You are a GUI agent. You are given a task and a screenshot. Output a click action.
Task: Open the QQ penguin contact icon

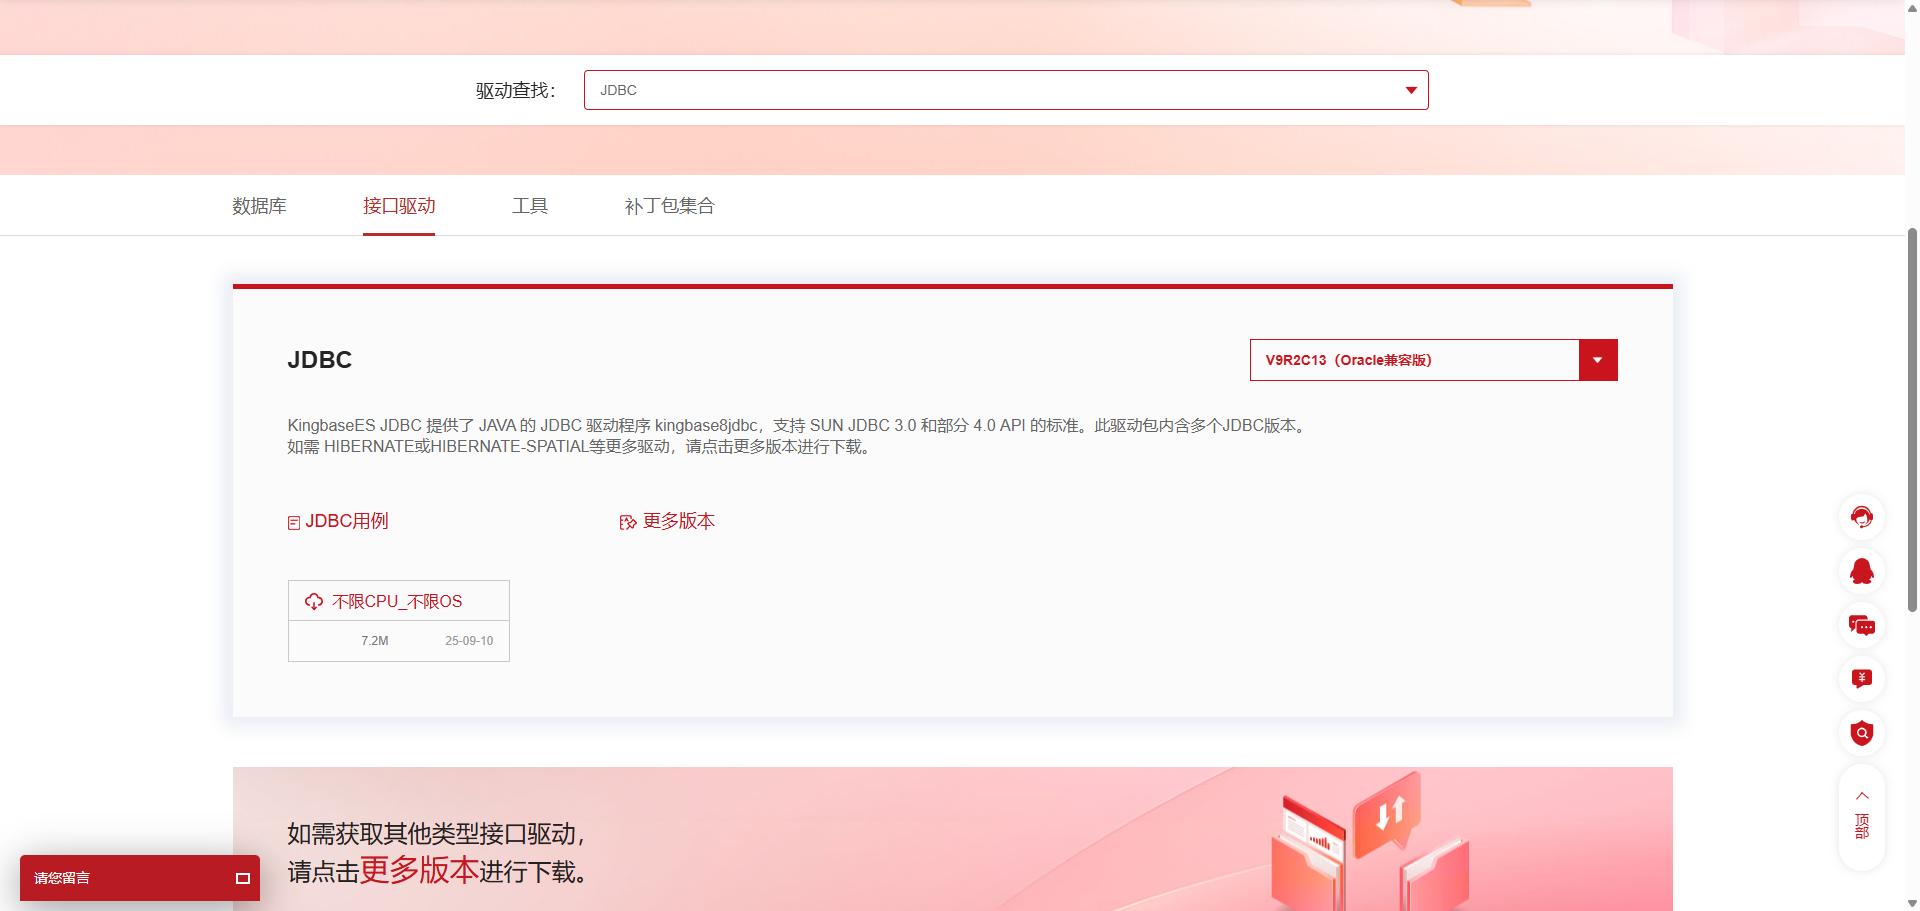[x=1861, y=571]
